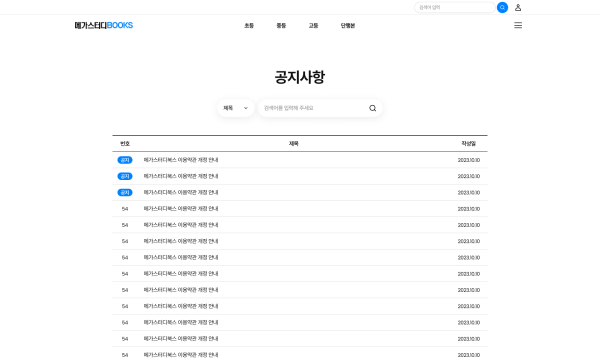
Task: Open the hamburger menu icon
Action: [x=518, y=25]
